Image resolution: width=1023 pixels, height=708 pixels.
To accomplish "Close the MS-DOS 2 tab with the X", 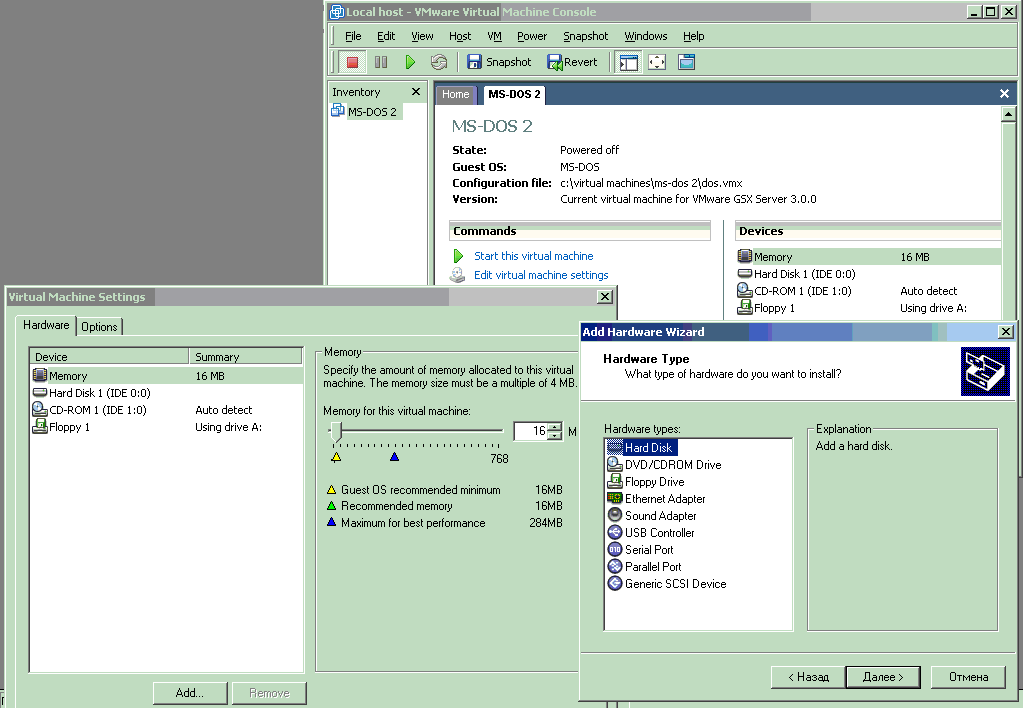I will tap(1005, 94).
